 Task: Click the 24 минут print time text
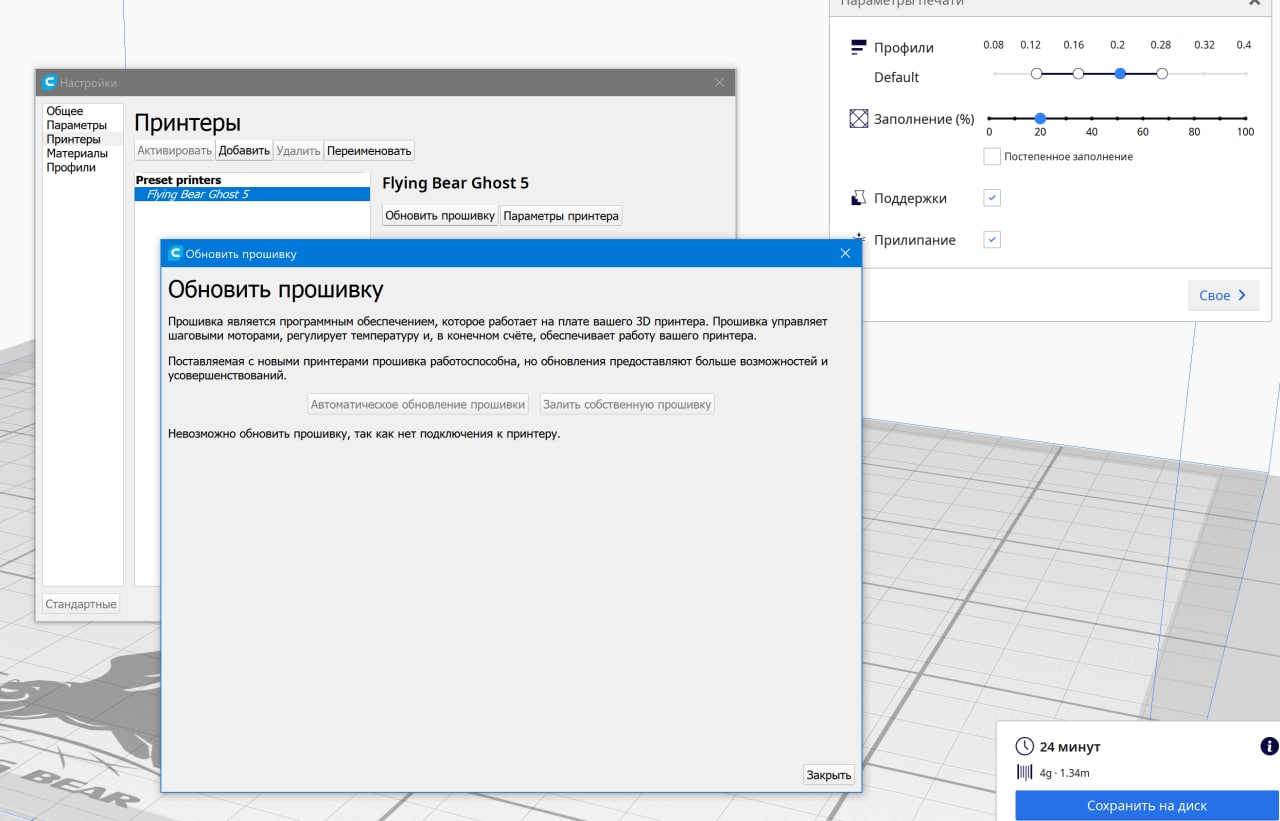click(1070, 747)
